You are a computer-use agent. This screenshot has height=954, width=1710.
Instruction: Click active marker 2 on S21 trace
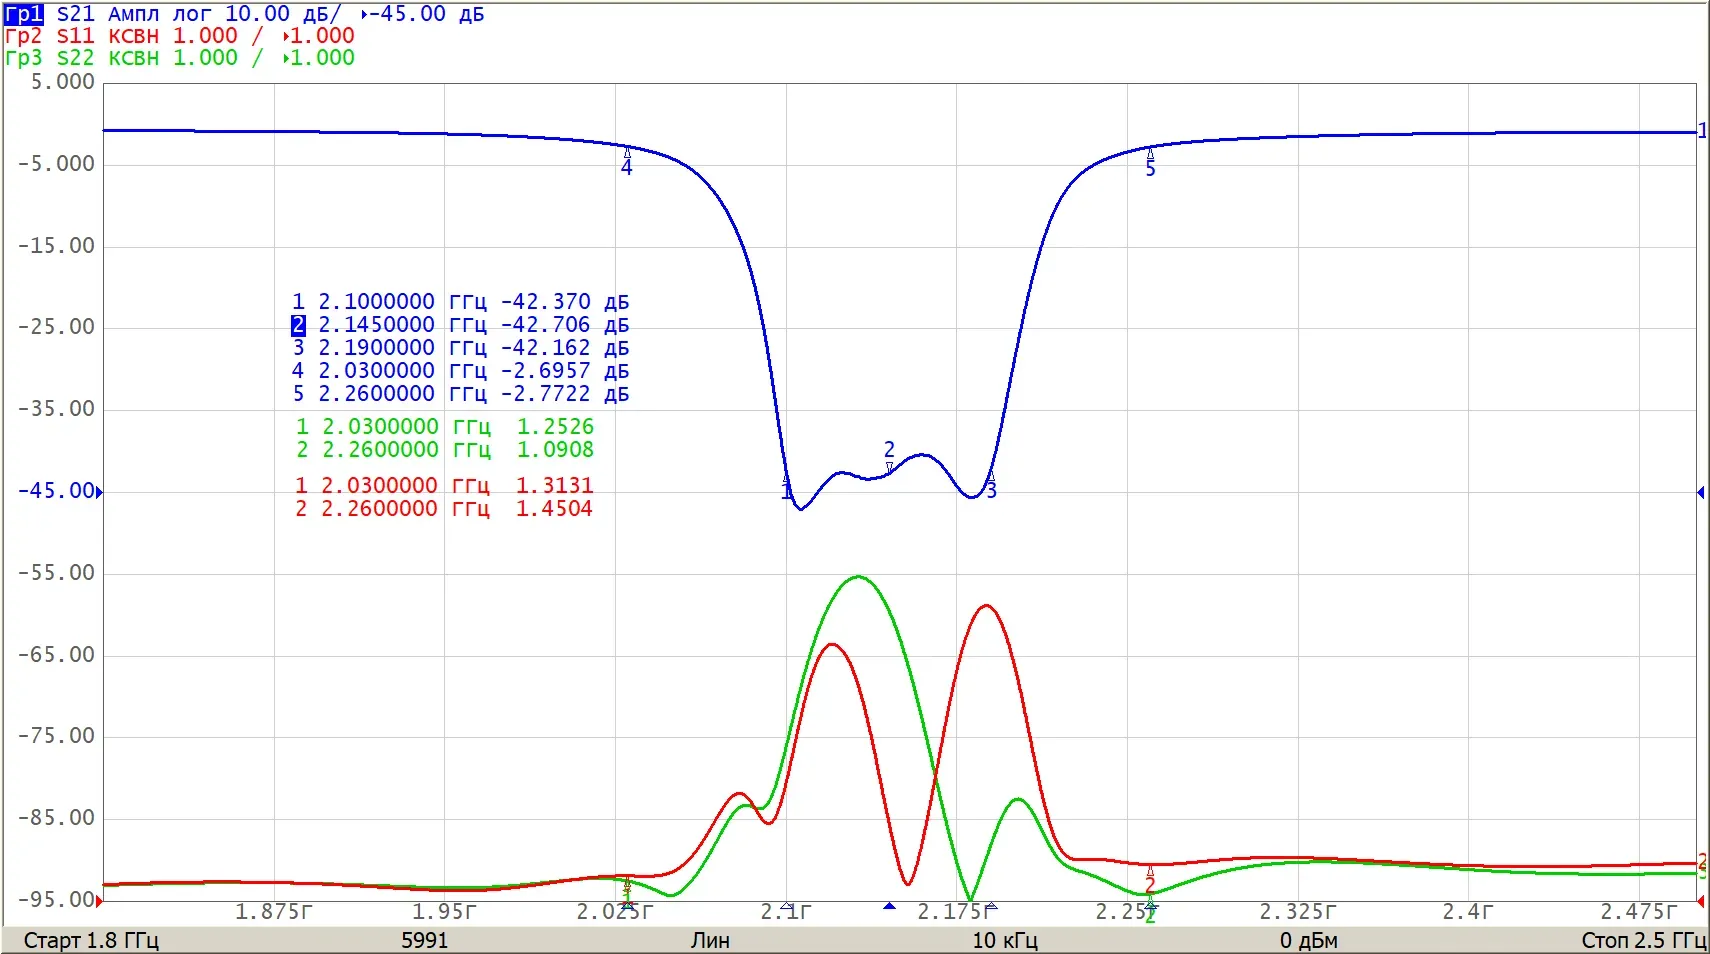889,456
